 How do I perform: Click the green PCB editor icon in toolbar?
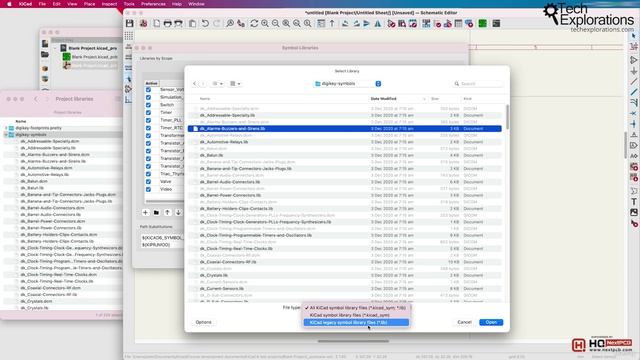482,24
